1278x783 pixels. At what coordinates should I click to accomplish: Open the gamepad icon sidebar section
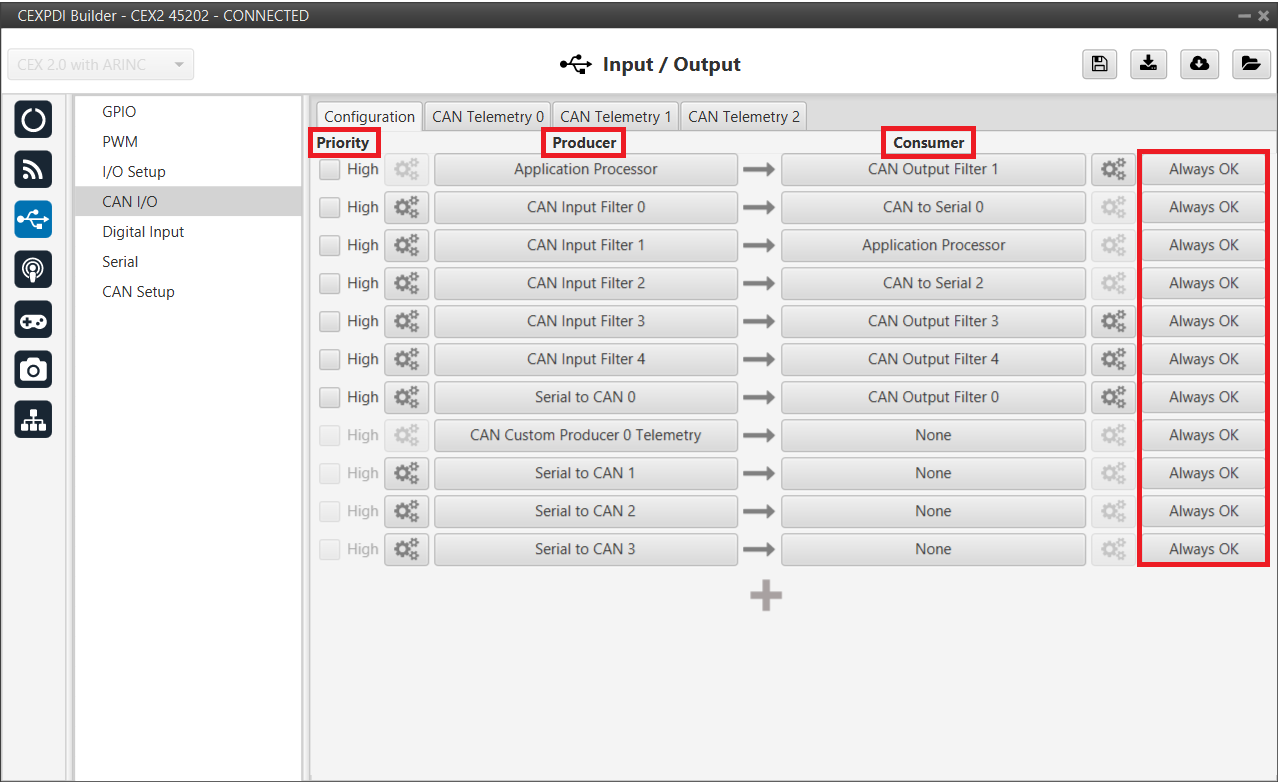pos(33,320)
